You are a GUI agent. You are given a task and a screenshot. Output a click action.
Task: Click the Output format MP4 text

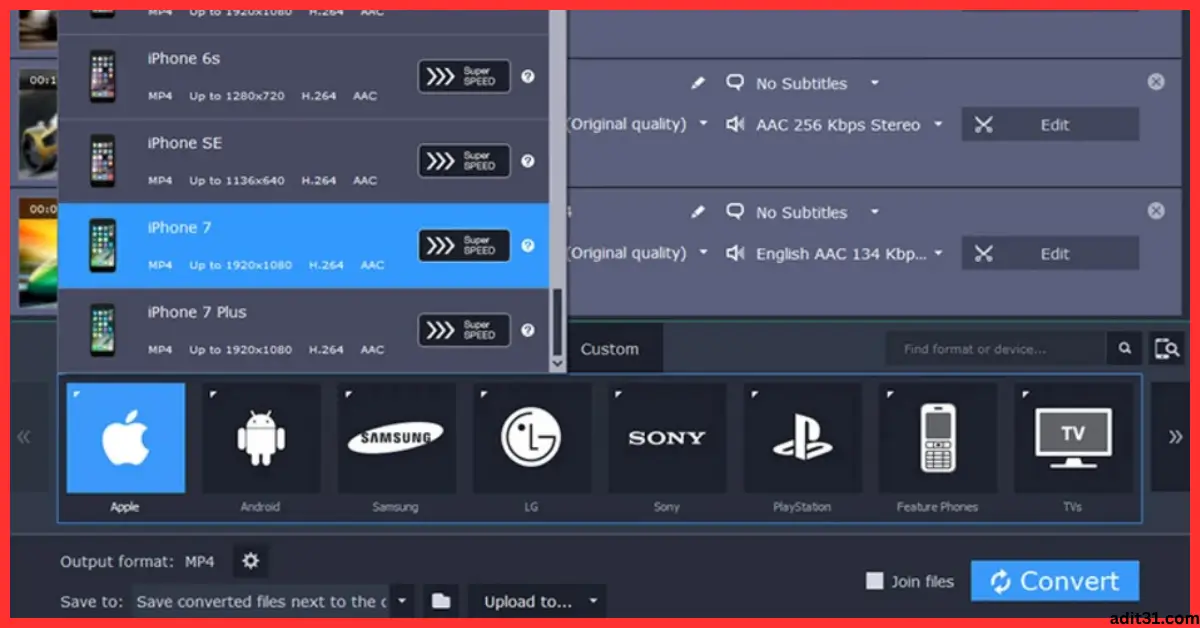click(137, 562)
